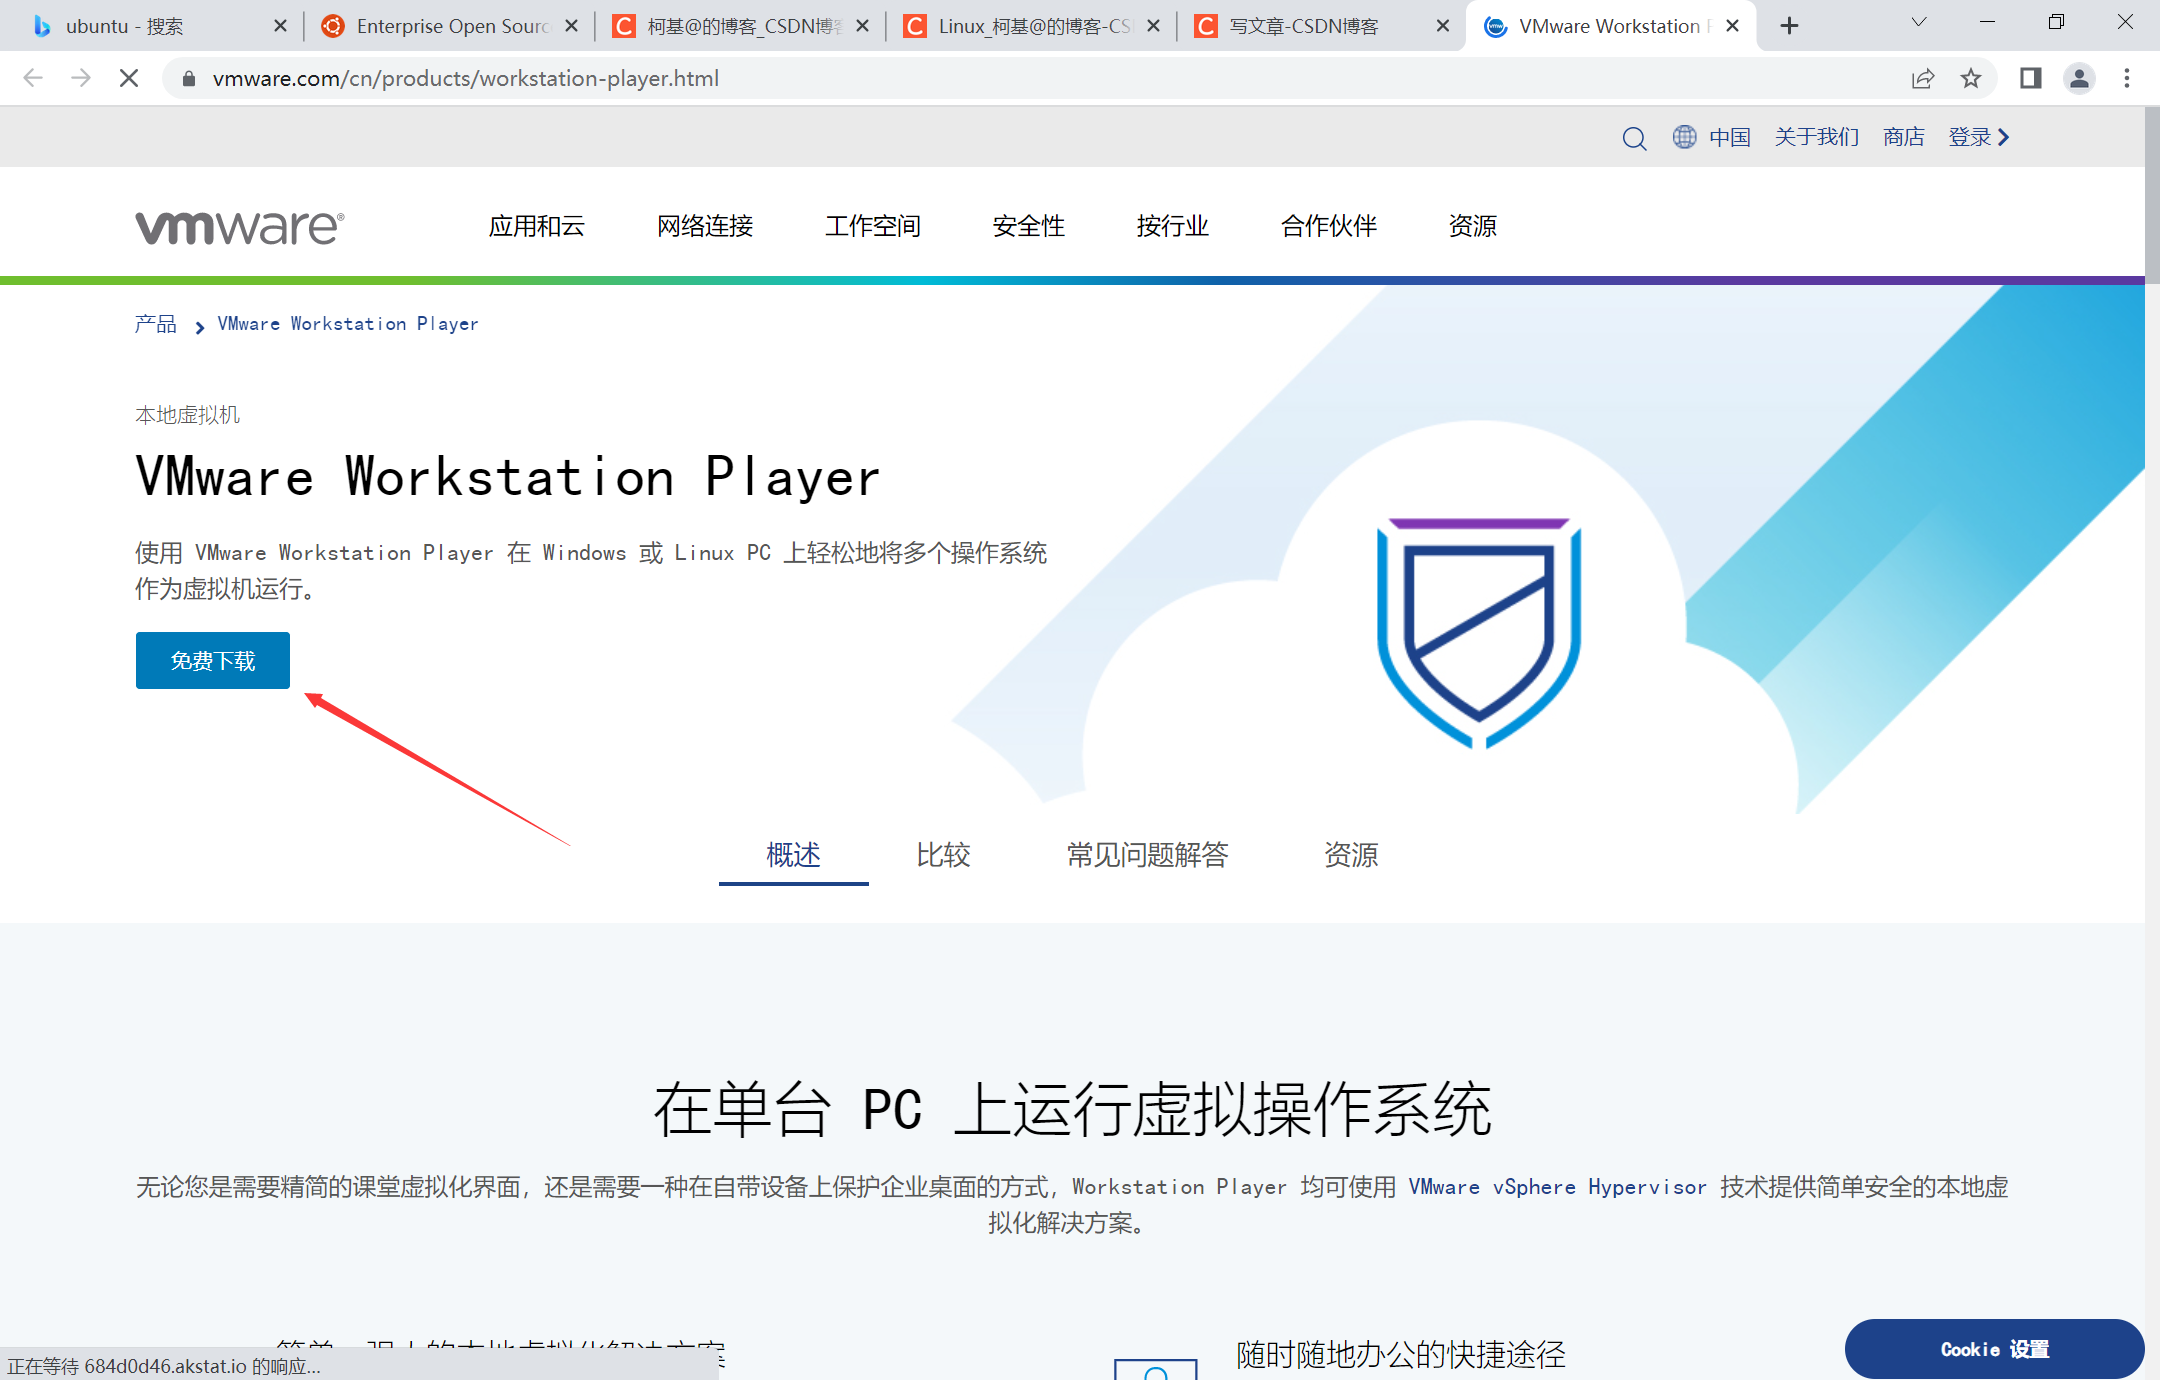Viewport: 2160px width, 1380px height.
Task: Open VMware vSphere Hypervisor link
Action: [1558, 1187]
